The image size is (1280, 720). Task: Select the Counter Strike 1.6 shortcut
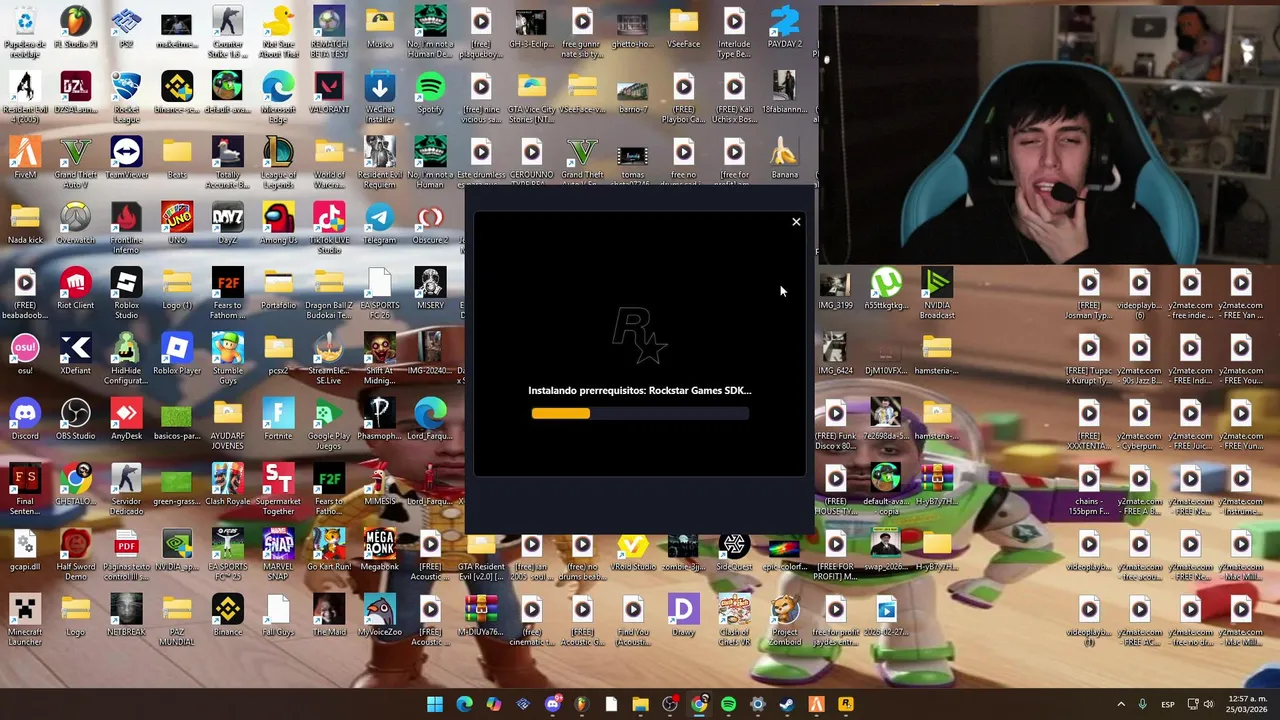227,30
